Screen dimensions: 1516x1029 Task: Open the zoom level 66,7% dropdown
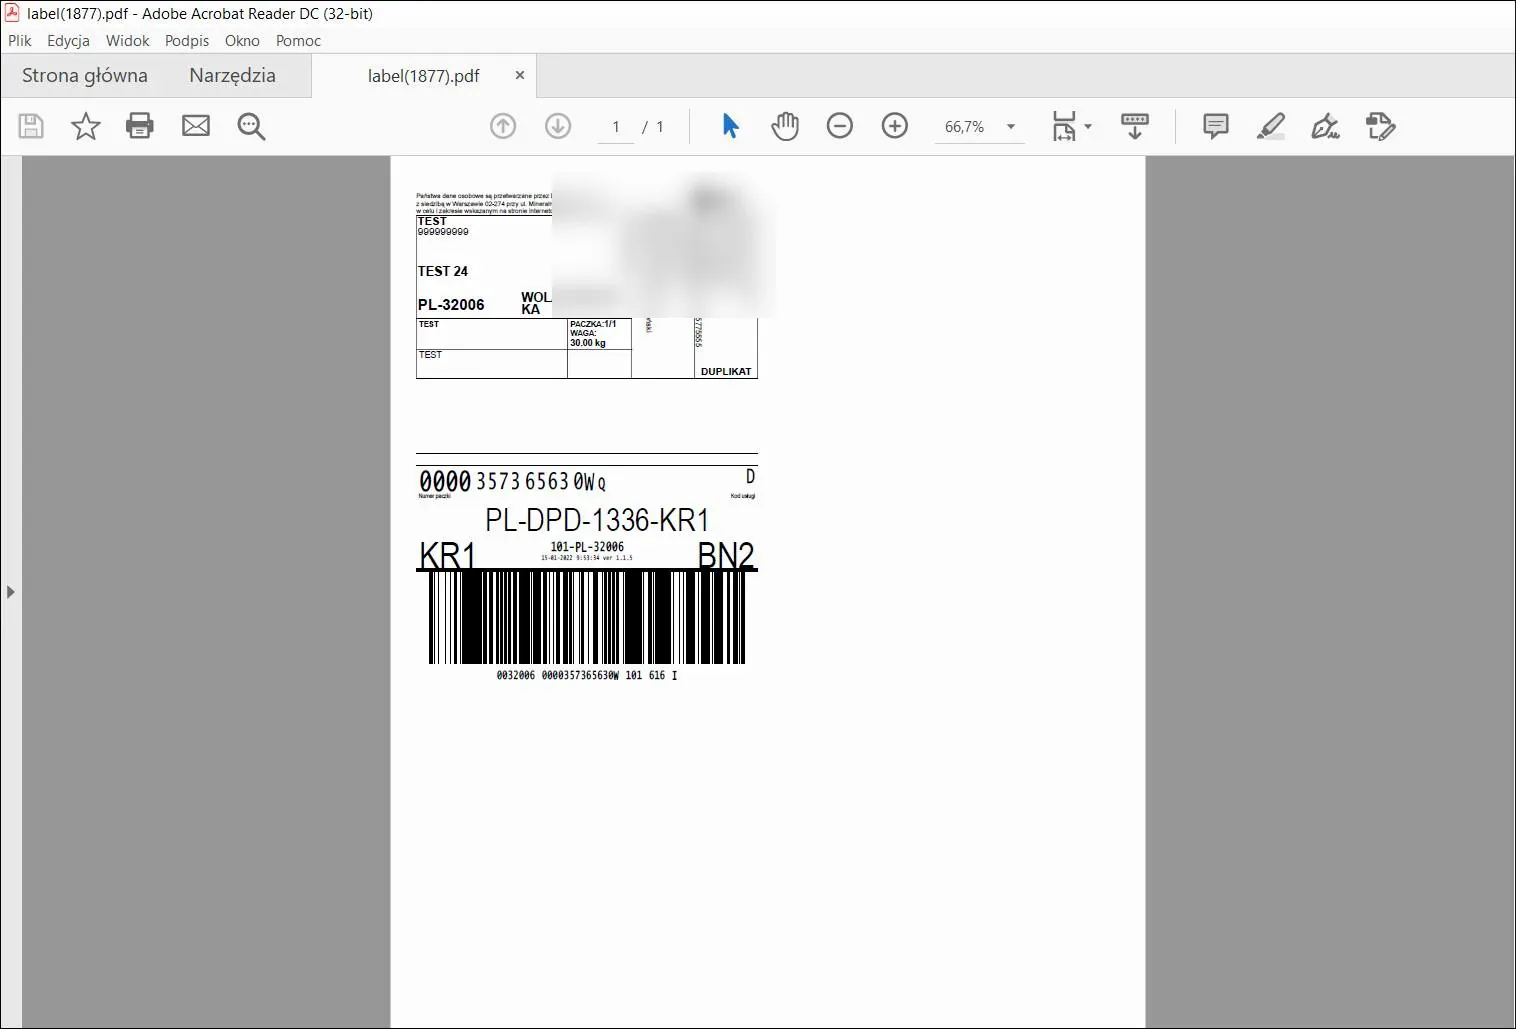tap(1011, 127)
